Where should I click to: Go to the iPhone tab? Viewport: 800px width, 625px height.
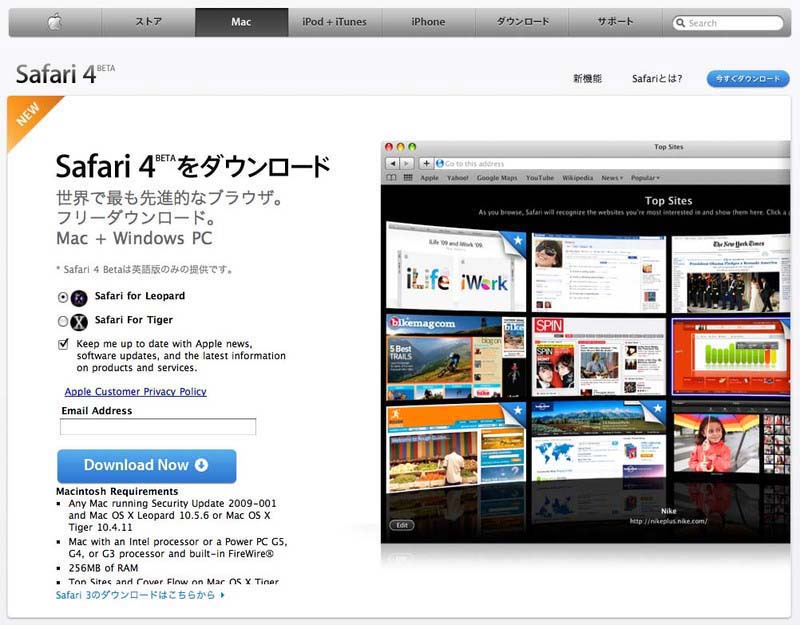pos(428,22)
